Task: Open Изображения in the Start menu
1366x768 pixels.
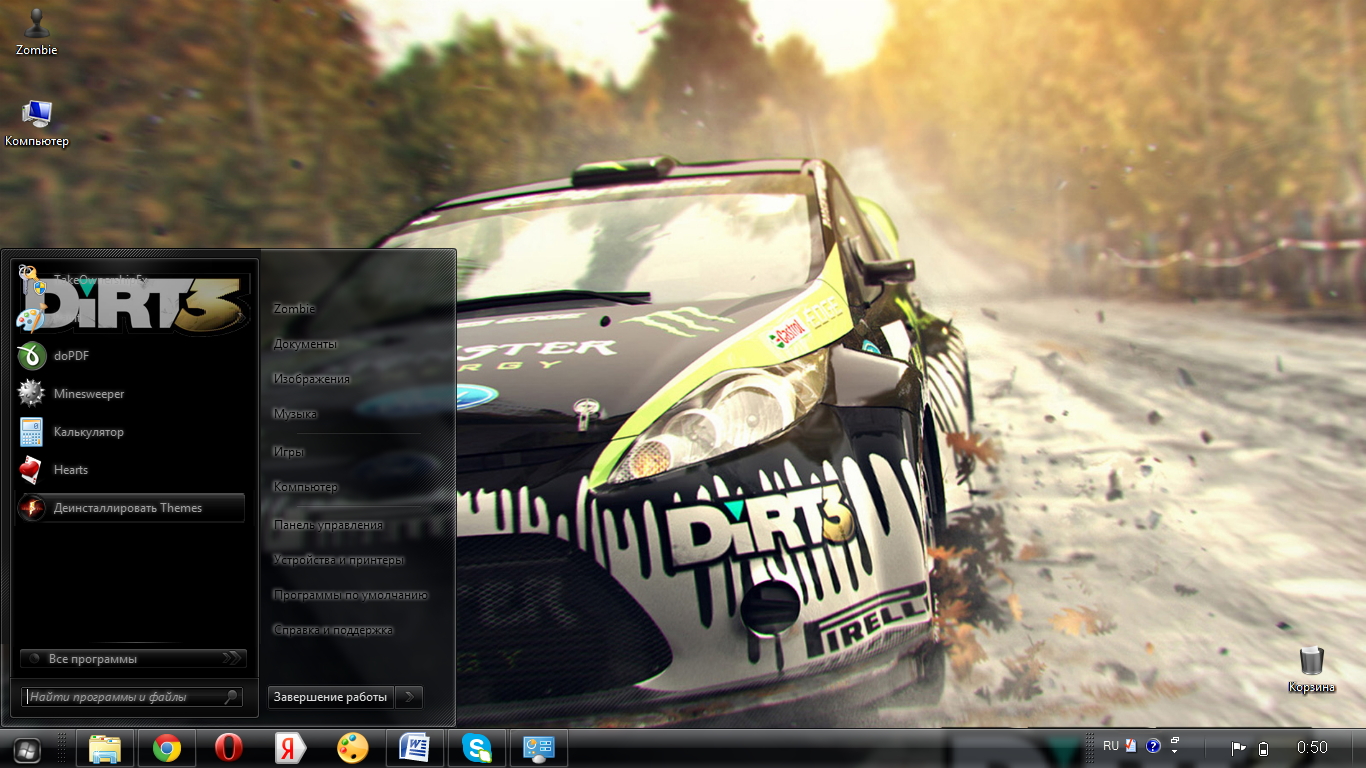Action: click(x=312, y=379)
